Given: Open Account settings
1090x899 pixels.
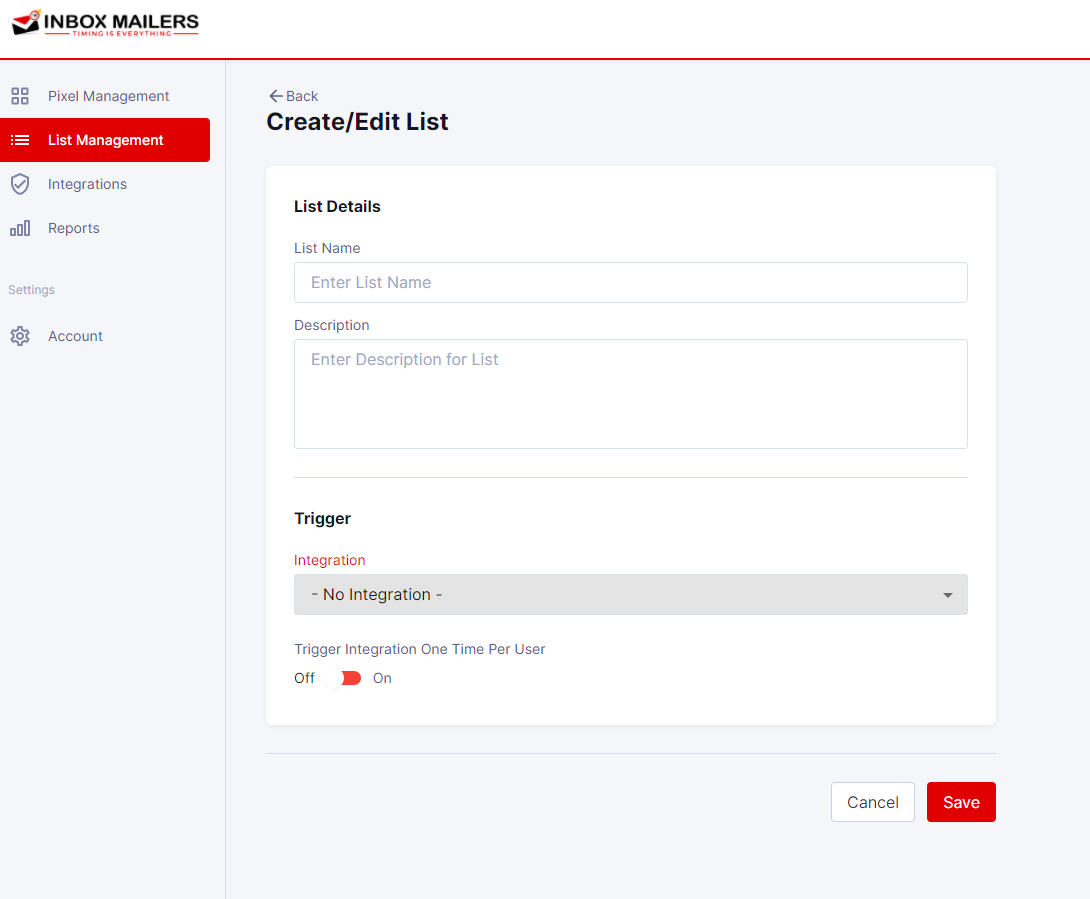Looking at the screenshot, I should (x=105, y=336).
